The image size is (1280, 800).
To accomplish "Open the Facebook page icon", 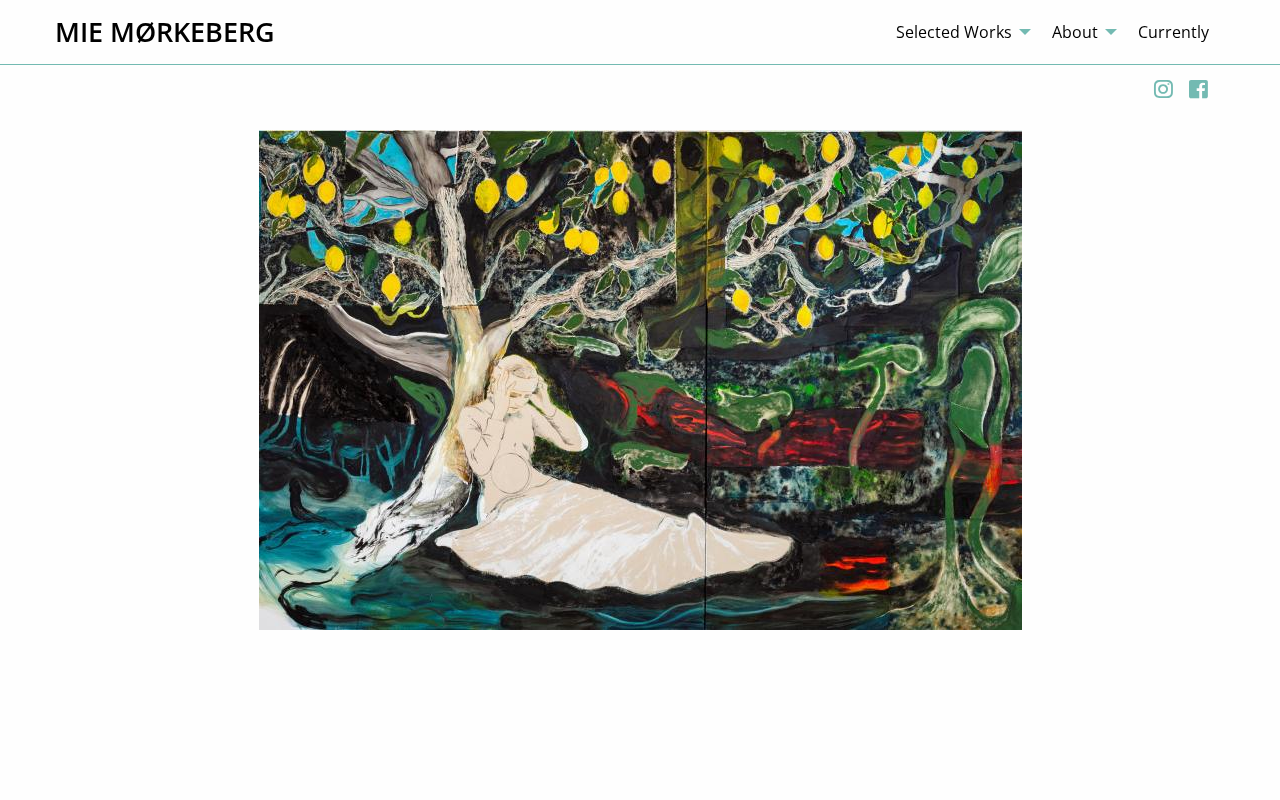I will [x=1198, y=89].
